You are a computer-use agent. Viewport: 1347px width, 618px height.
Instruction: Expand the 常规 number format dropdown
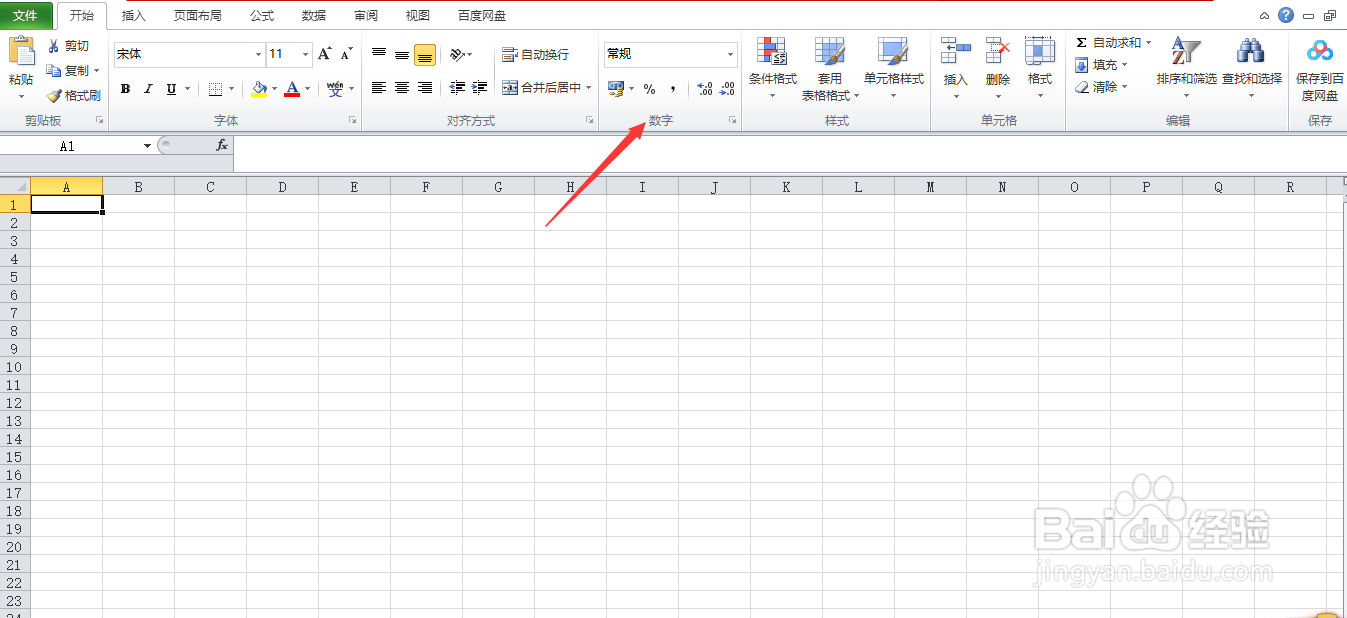(729, 54)
